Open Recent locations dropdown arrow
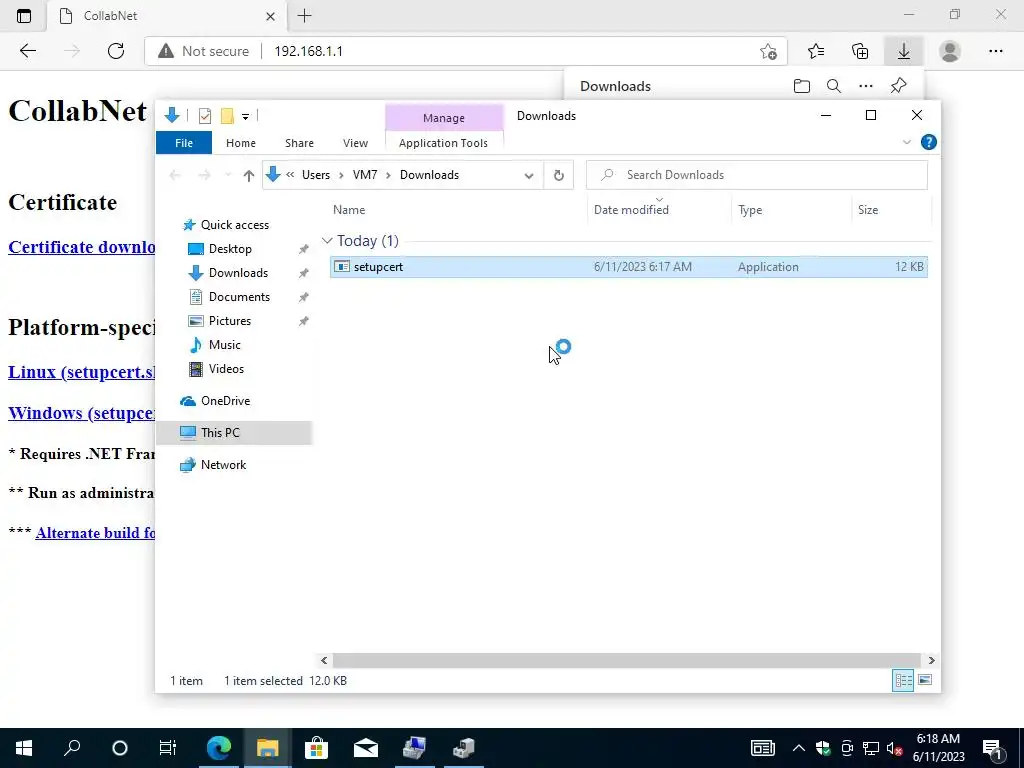 pos(228,175)
